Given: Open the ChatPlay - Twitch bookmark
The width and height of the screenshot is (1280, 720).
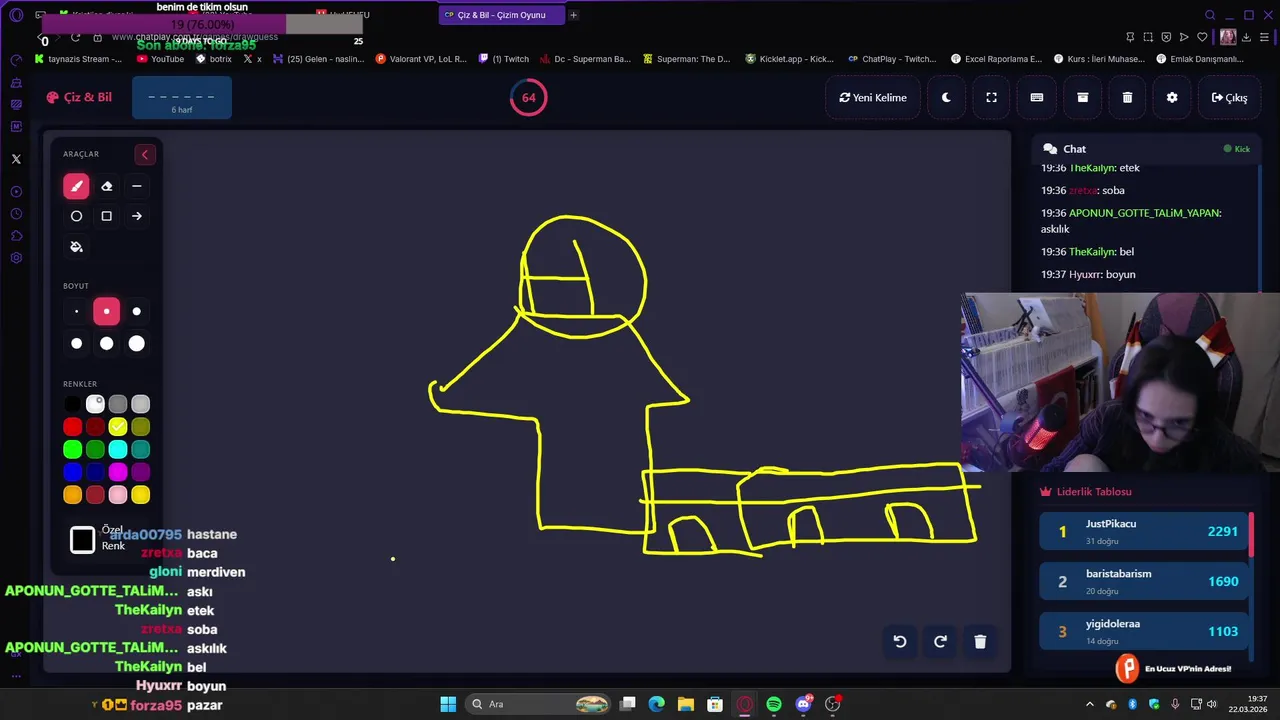Looking at the screenshot, I should (891, 59).
